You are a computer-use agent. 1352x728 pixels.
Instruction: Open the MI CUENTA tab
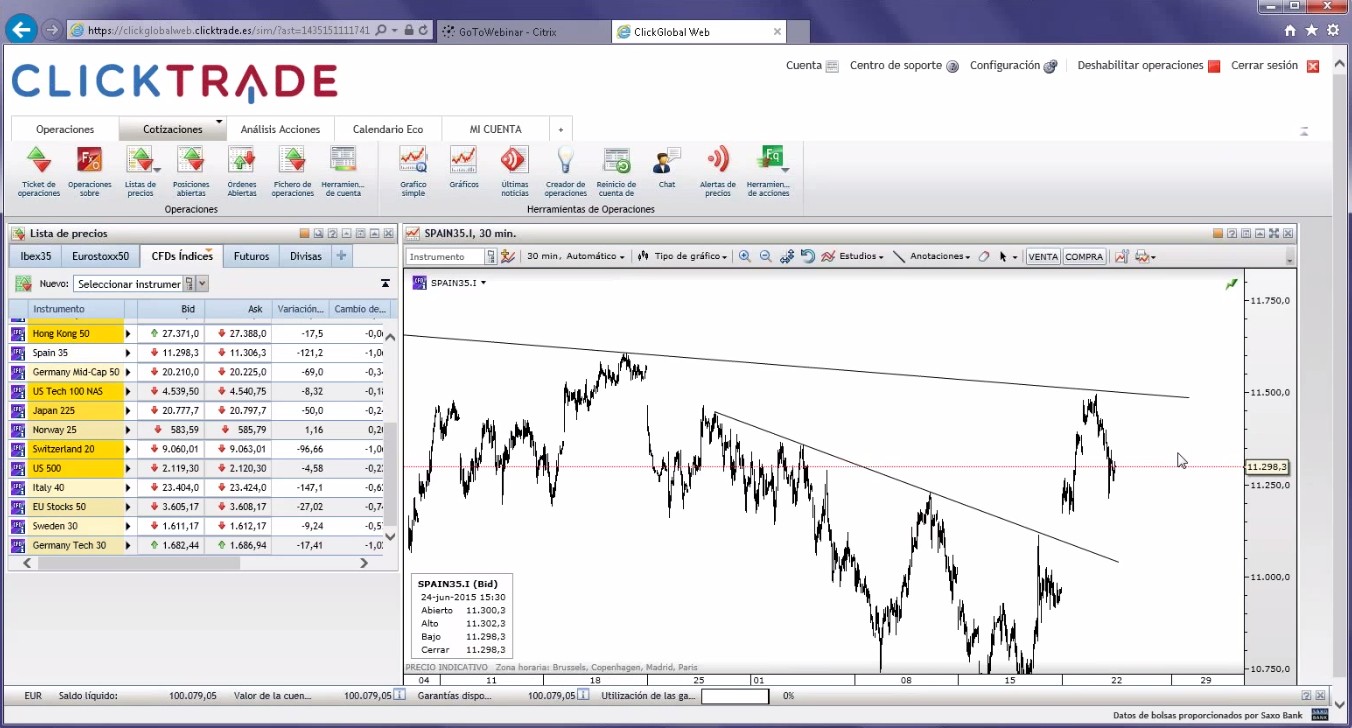click(x=496, y=129)
